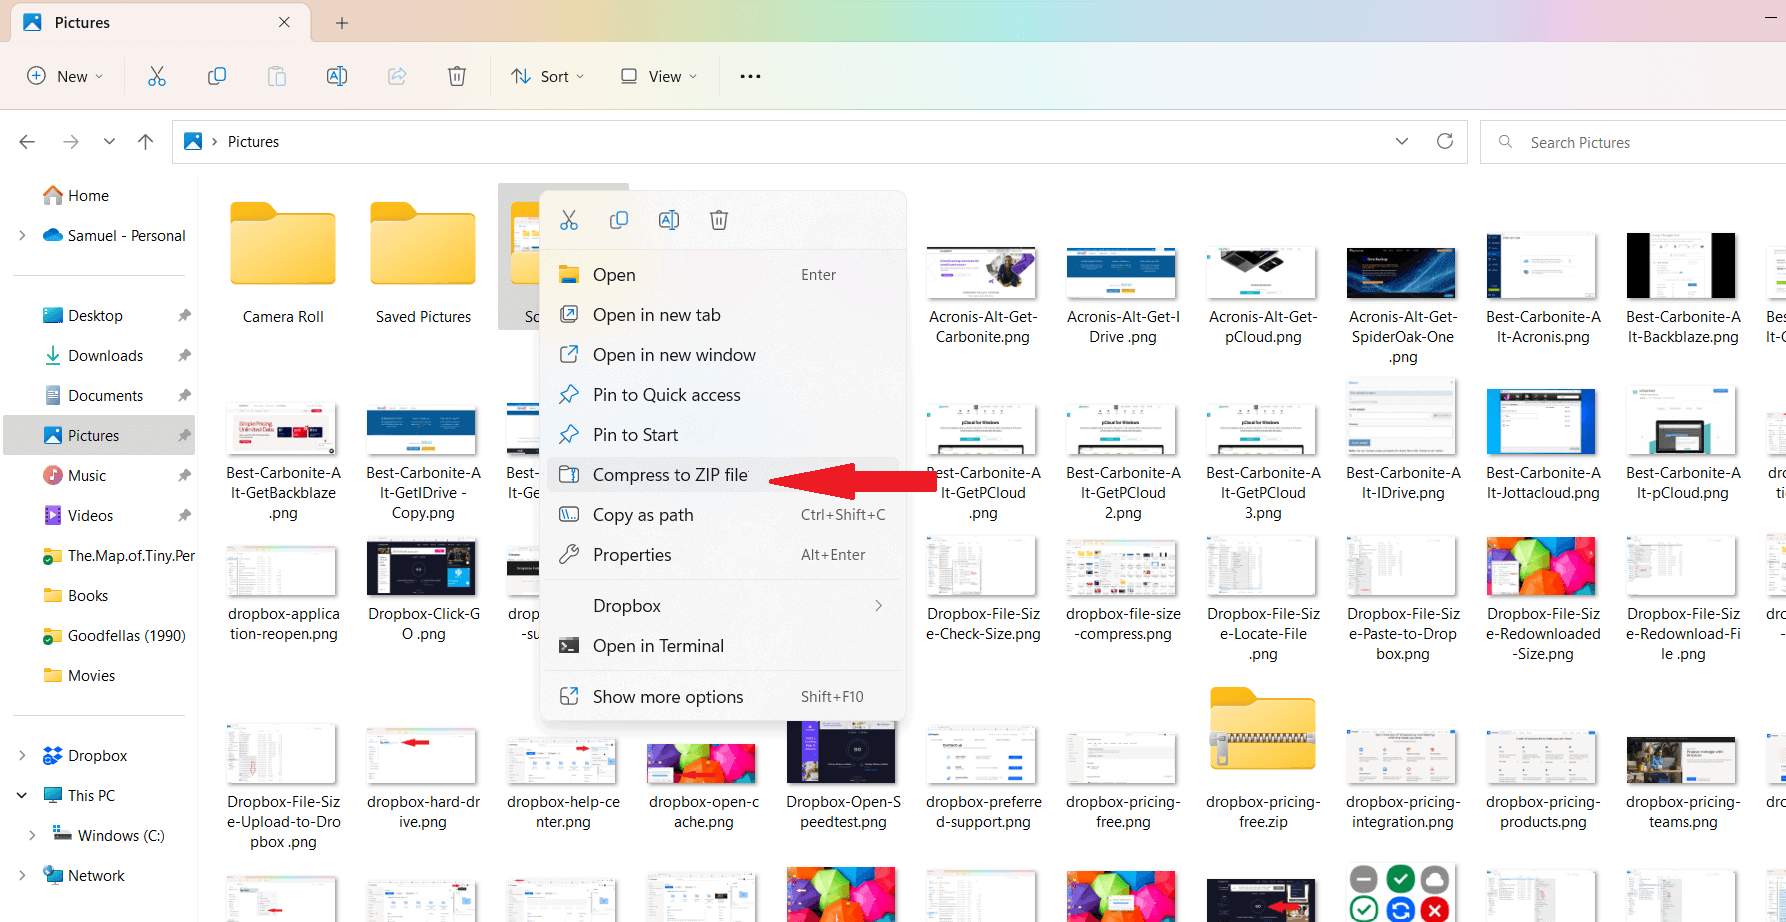
Task: Open the View dropdown
Action: coord(657,75)
